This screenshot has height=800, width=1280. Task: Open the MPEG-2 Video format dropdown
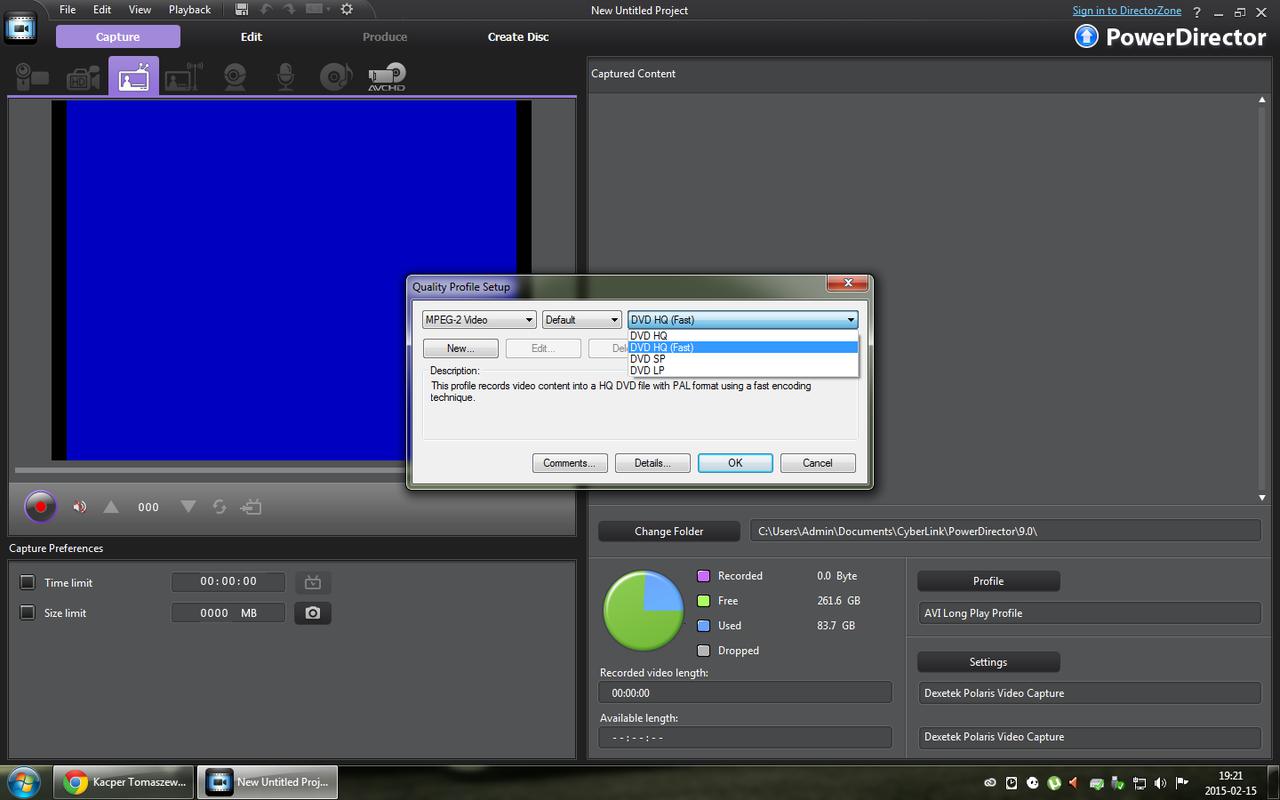point(479,320)
